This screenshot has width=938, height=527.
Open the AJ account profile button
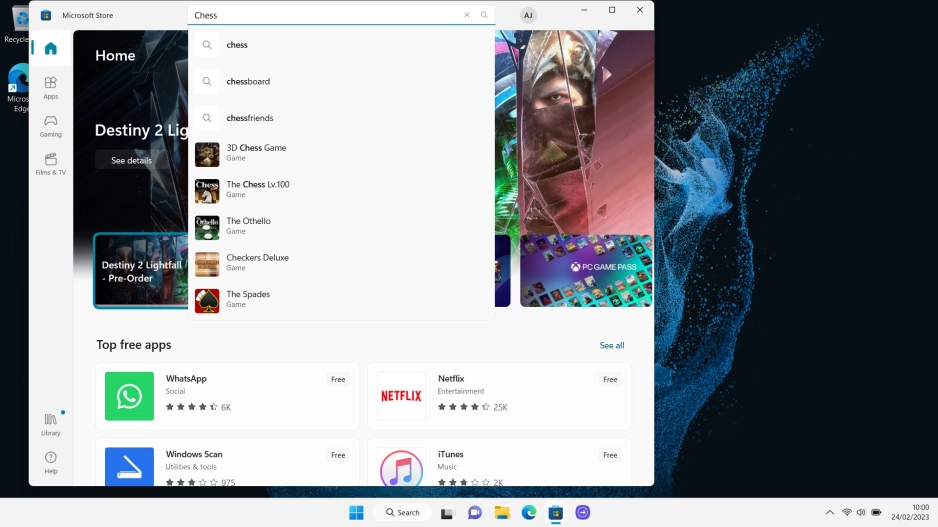click(x=528, y=16)
